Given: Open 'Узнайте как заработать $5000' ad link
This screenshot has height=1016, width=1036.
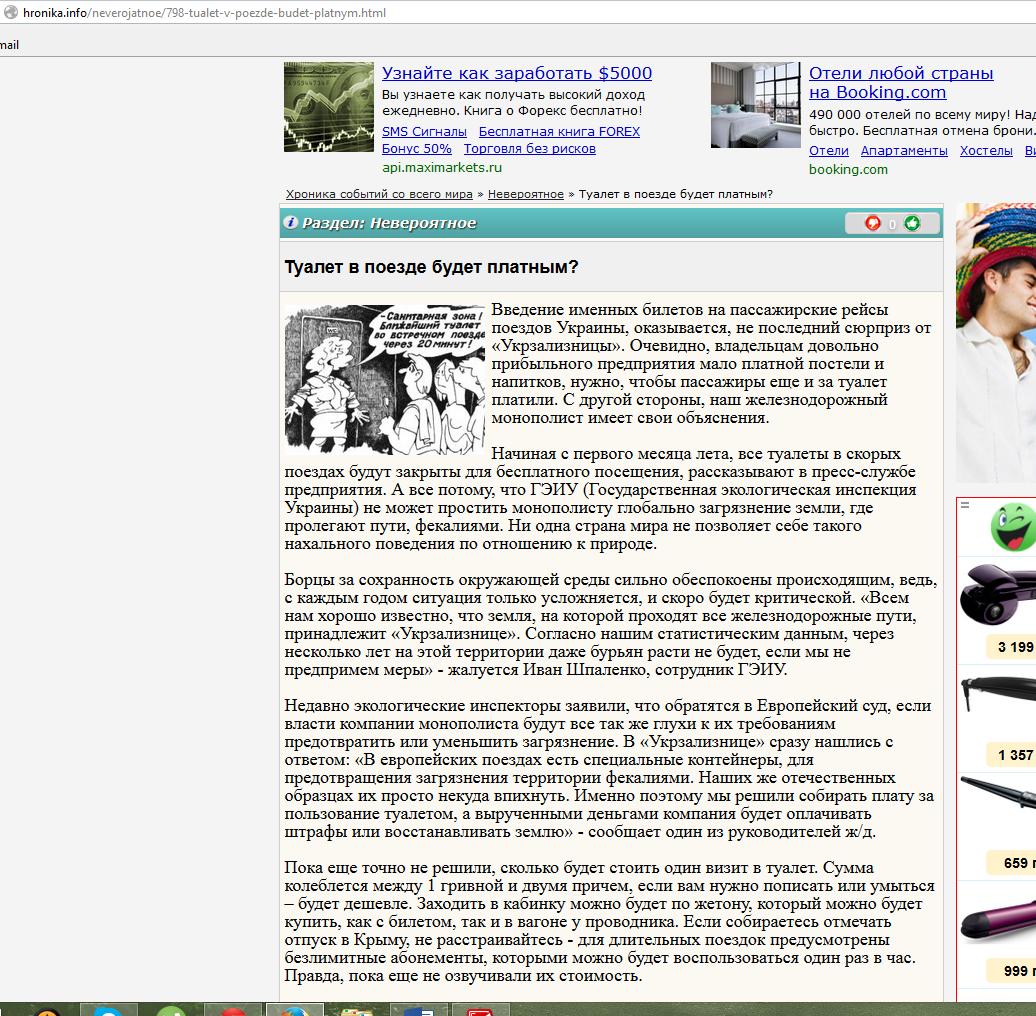Looking at the screenshot, I should click(516, 73).
